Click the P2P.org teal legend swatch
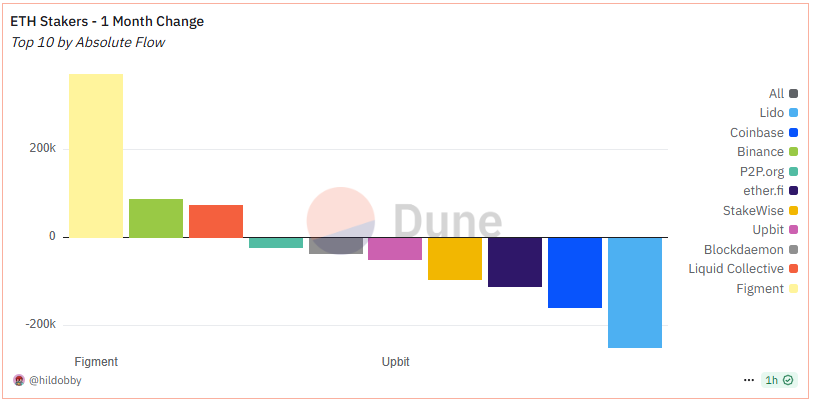 793,172
